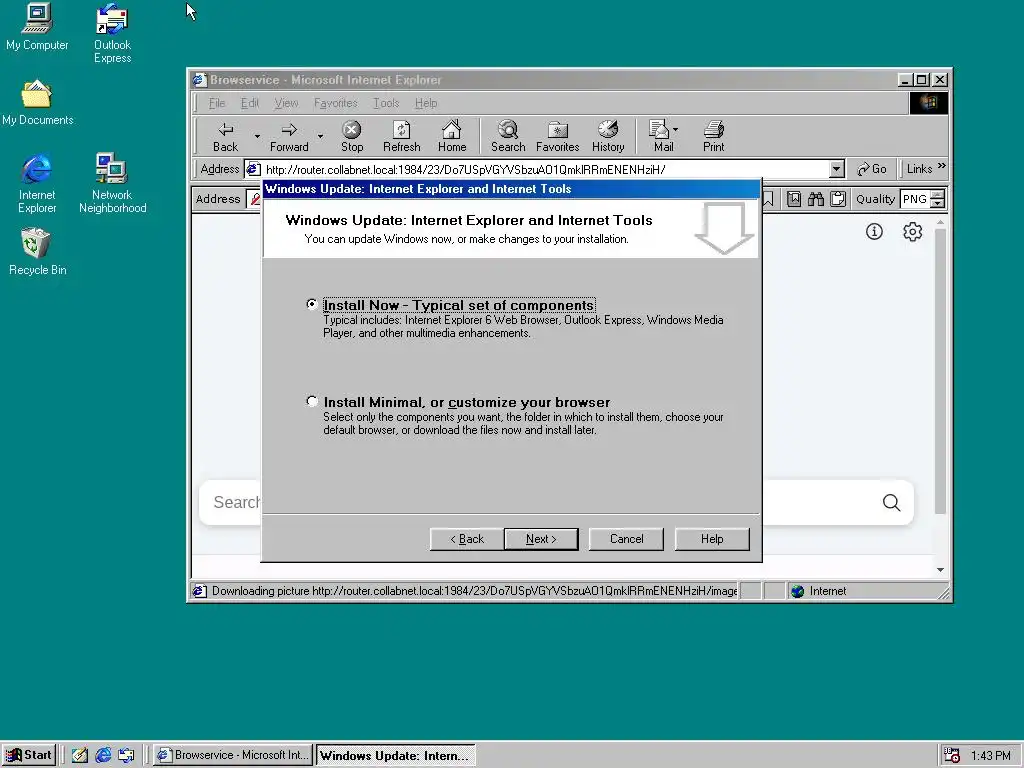Launch Internet Explorer from quick launch bar
The height and width of the screenshot is (768, 1024).
coord(103,756)
